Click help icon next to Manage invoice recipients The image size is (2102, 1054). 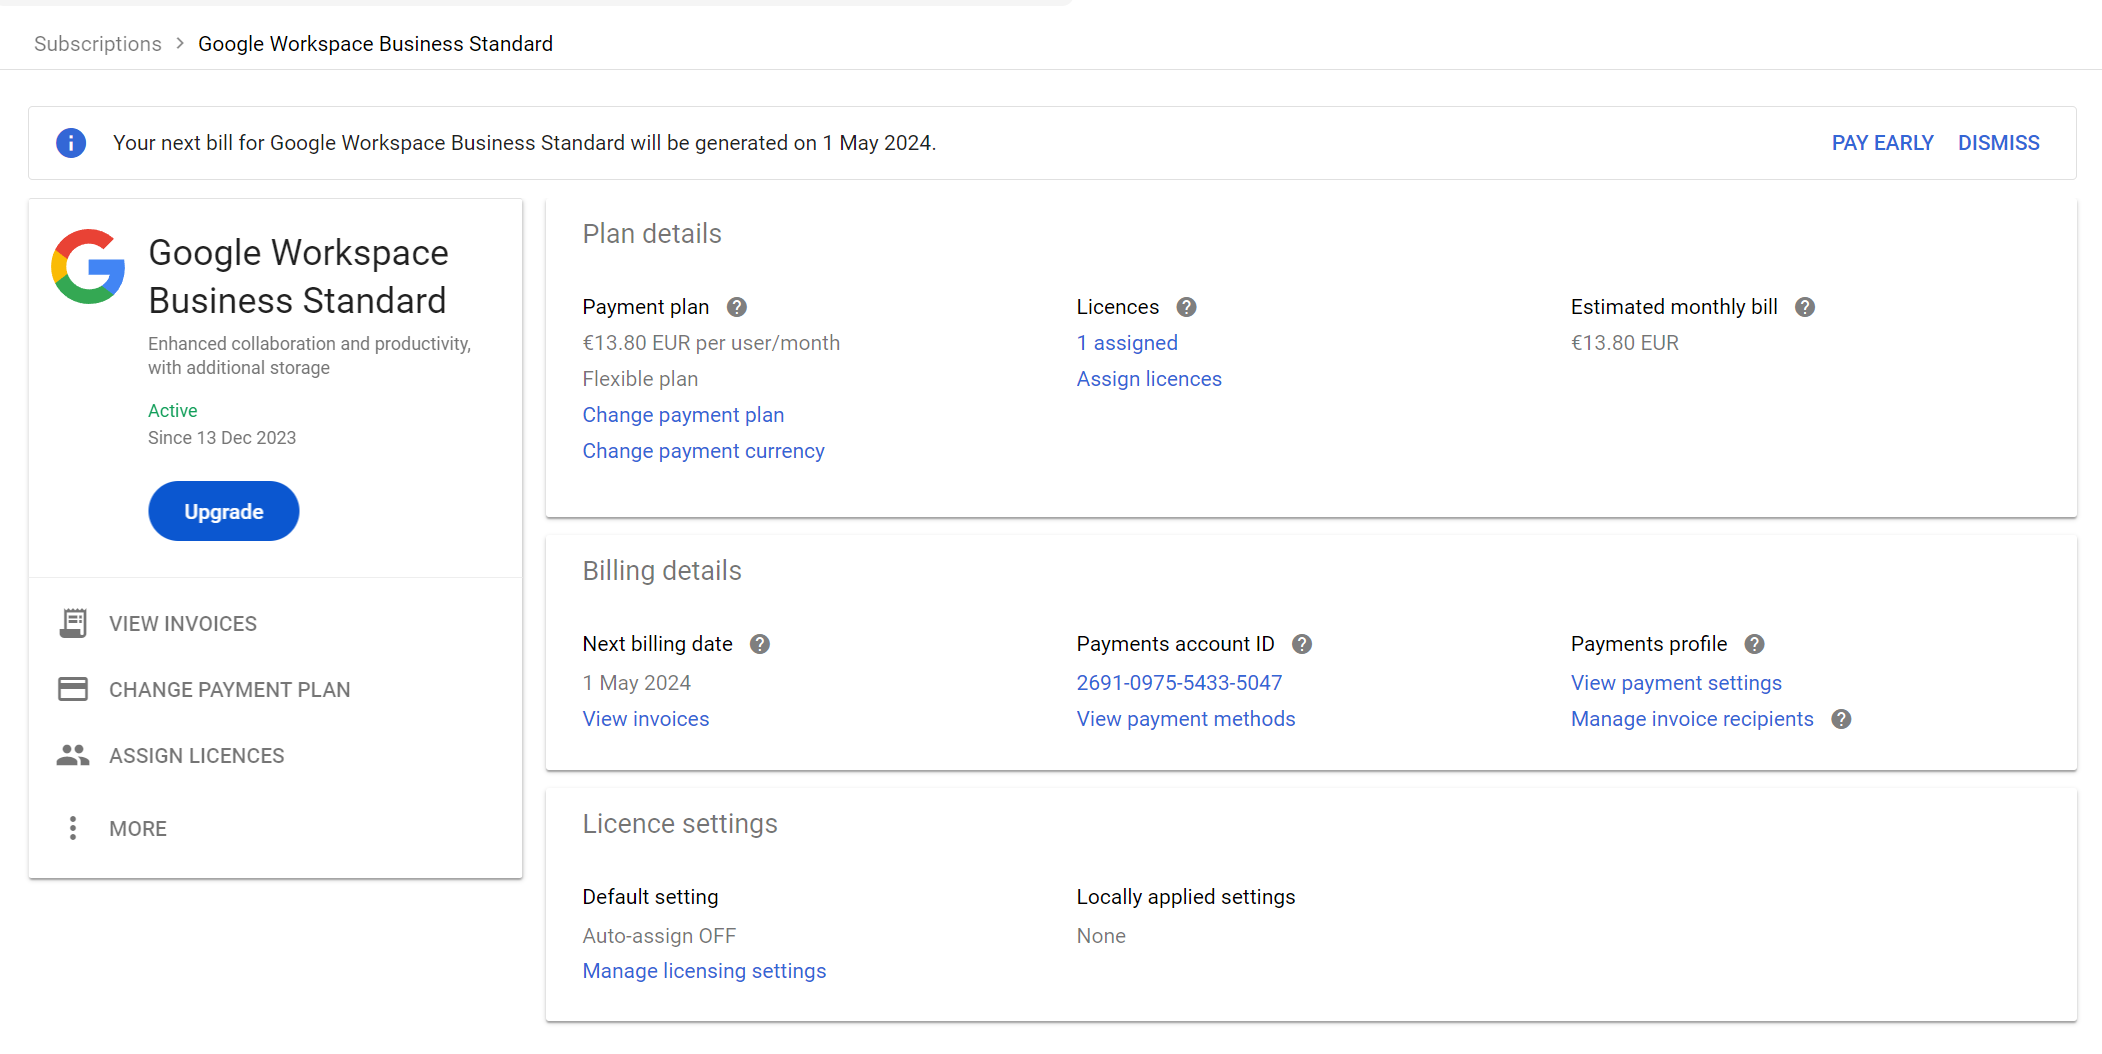(x=1841, y=719)
